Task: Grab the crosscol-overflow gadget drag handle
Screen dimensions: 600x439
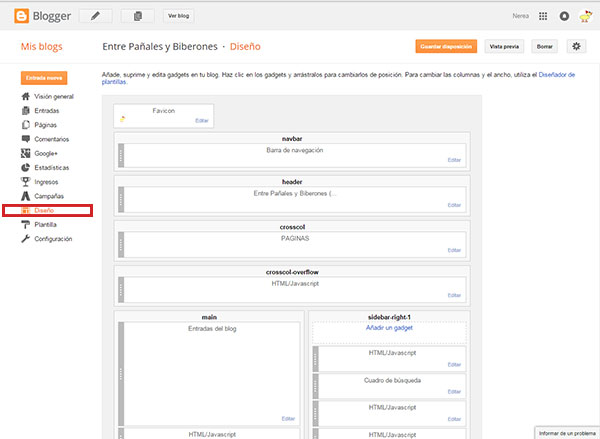Action: [121, 290]
